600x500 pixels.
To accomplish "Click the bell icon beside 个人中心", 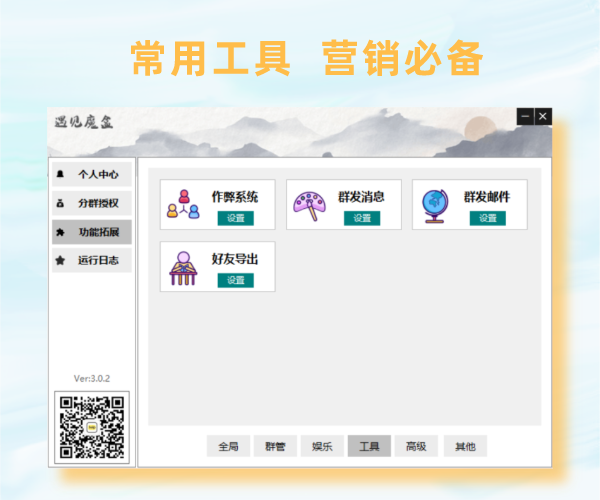I will [60, 174].
